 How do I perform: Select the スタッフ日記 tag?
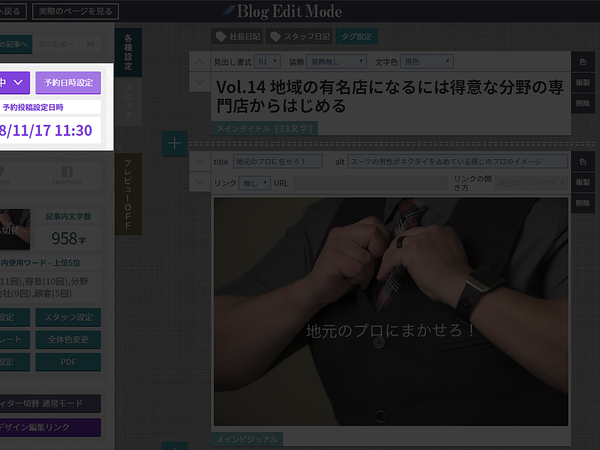pyautogui.click(x=300, y=36)
